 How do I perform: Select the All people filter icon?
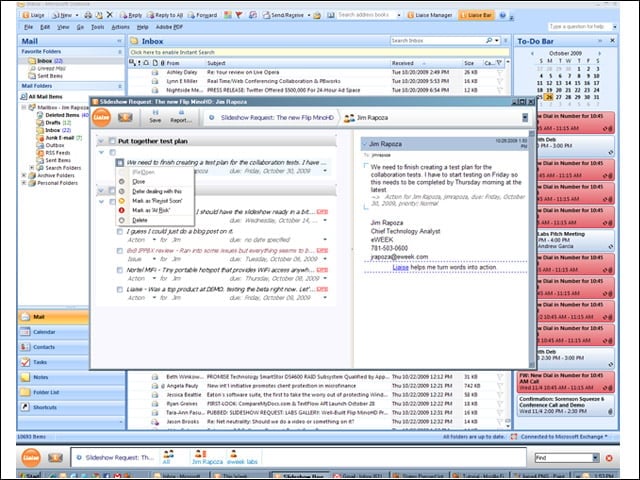point(167,457)
